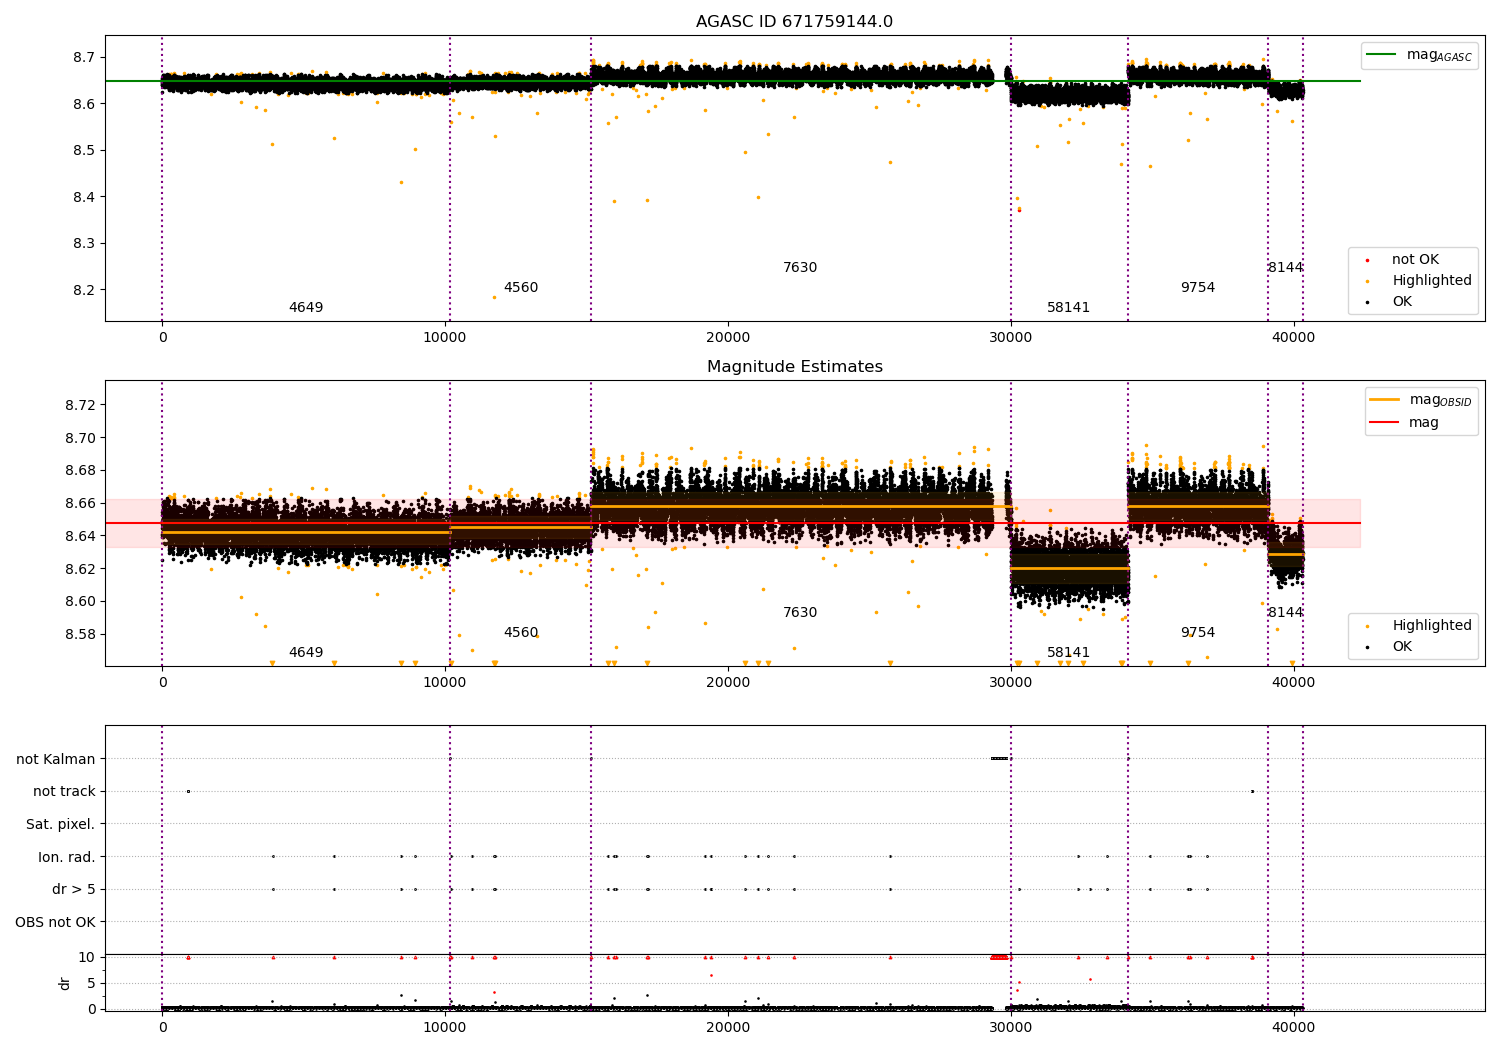The height and width of the screenshot is (1050, 1500).
Task: Click the 40000 x-tick under top plot
Action: [x=1293, y=338]
